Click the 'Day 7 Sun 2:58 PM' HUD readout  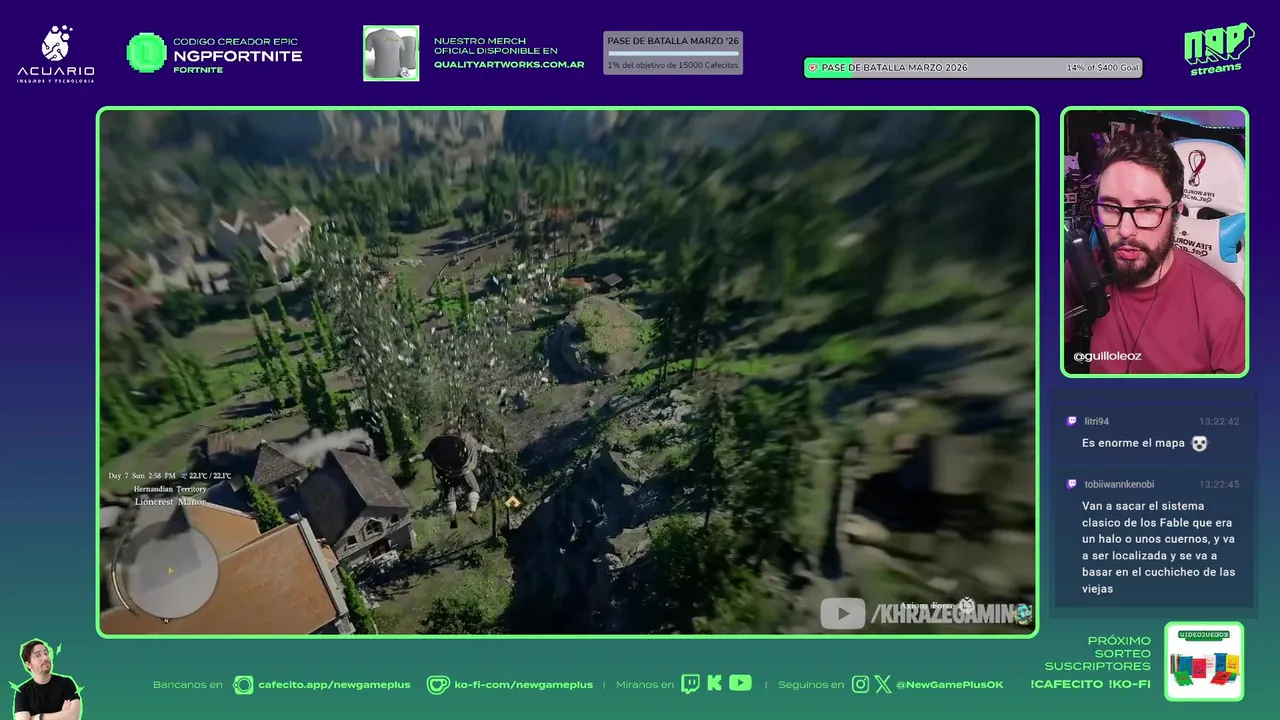click(142, 476)
